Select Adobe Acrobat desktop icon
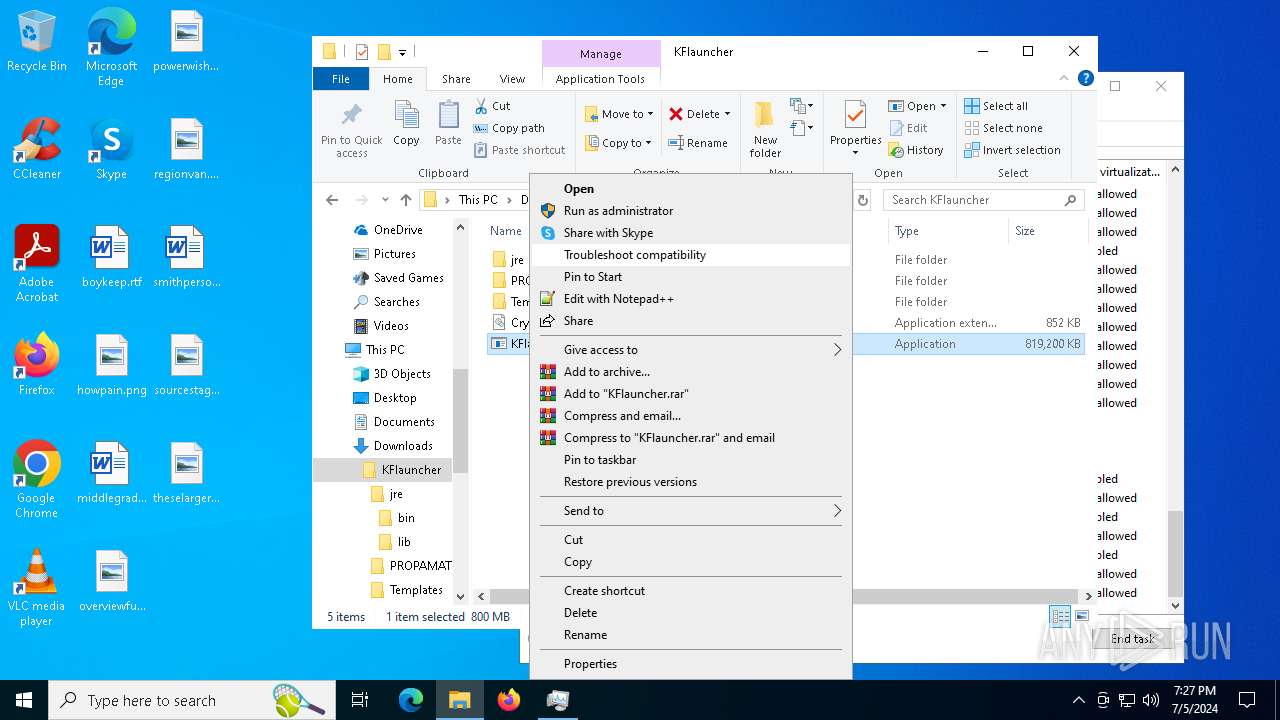This screenshot has height=720, width=1280. (x=37, y=264)
